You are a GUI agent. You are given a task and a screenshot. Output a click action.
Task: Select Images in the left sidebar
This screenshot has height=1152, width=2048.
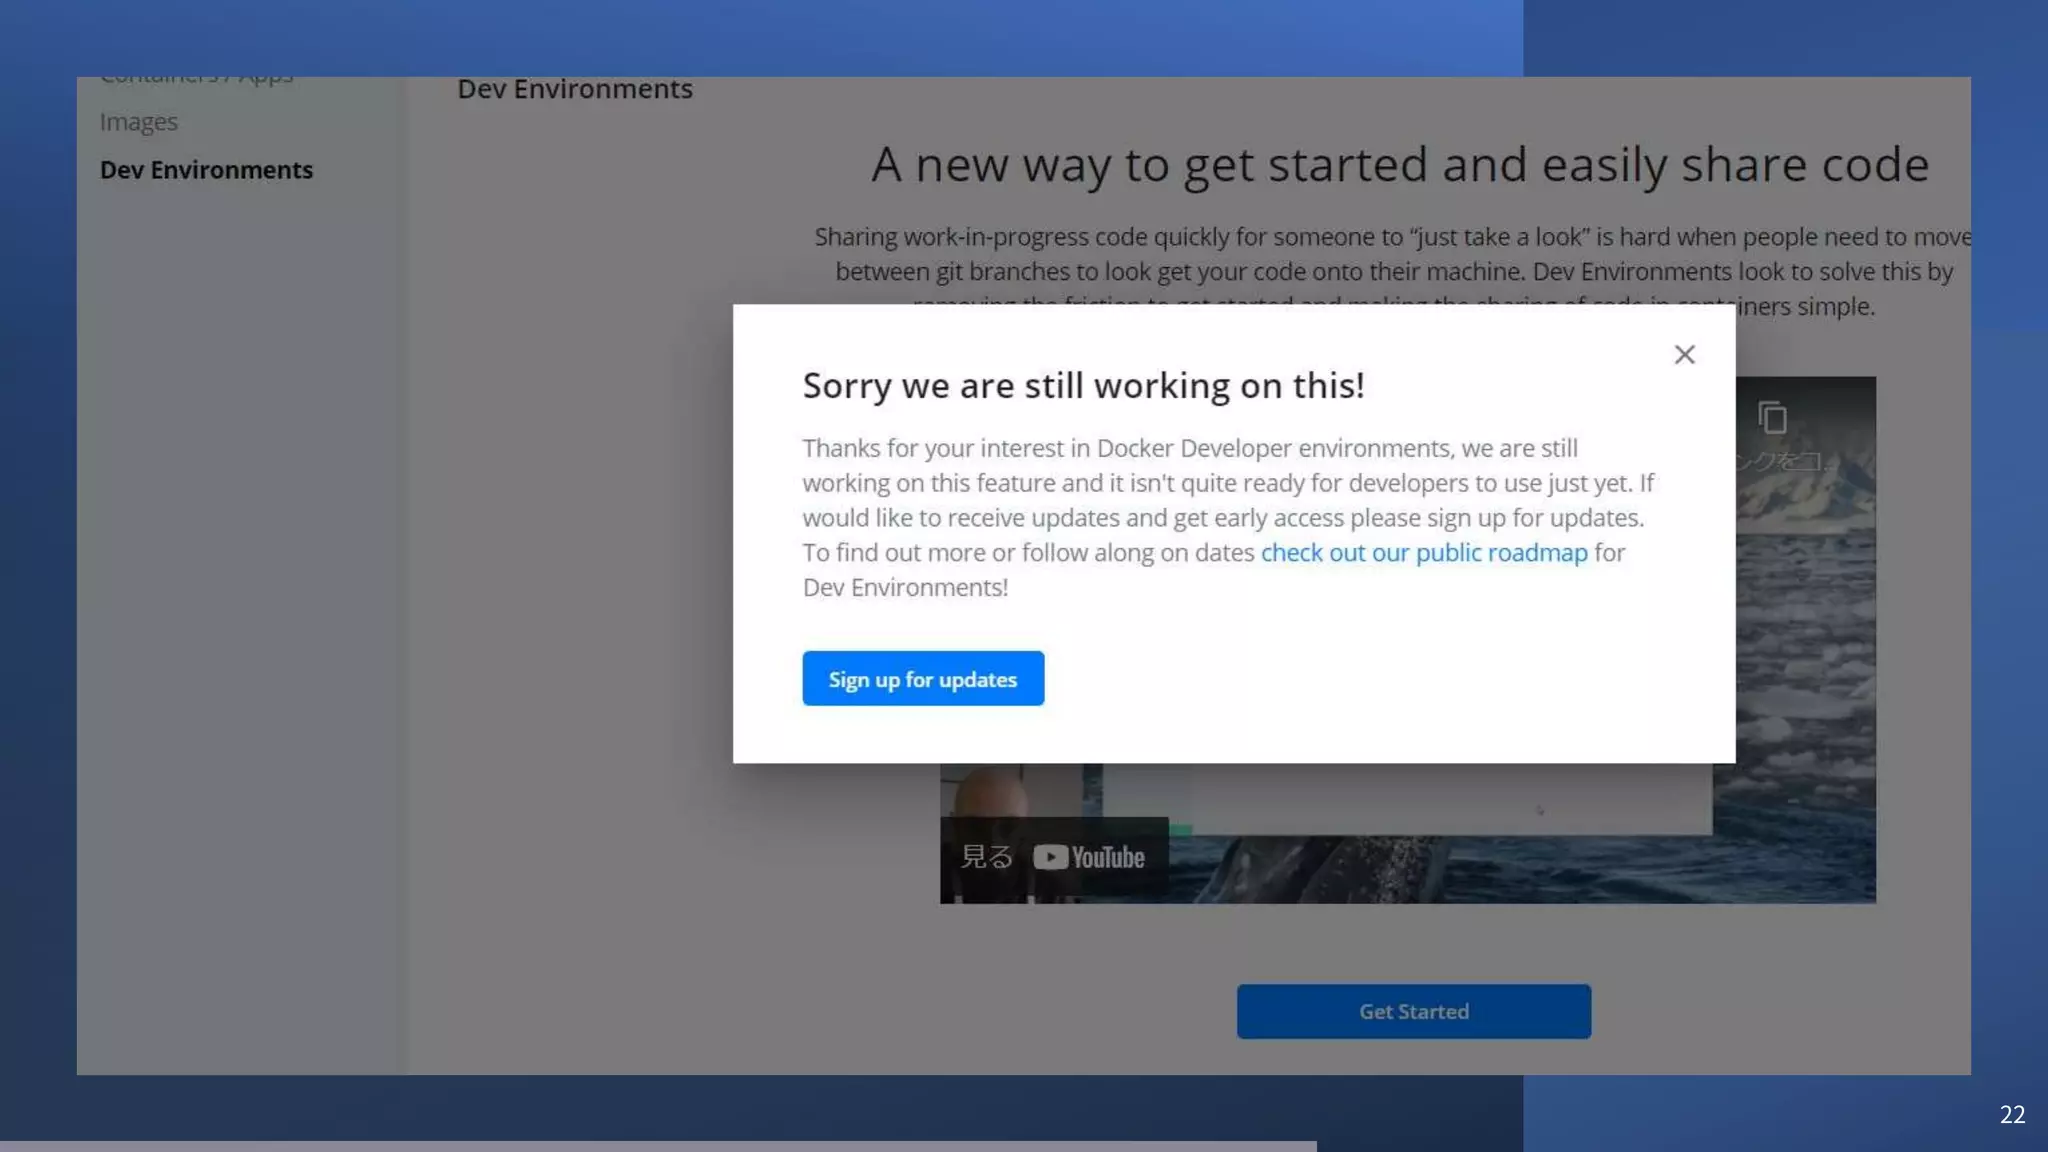(x=139, y=122)
